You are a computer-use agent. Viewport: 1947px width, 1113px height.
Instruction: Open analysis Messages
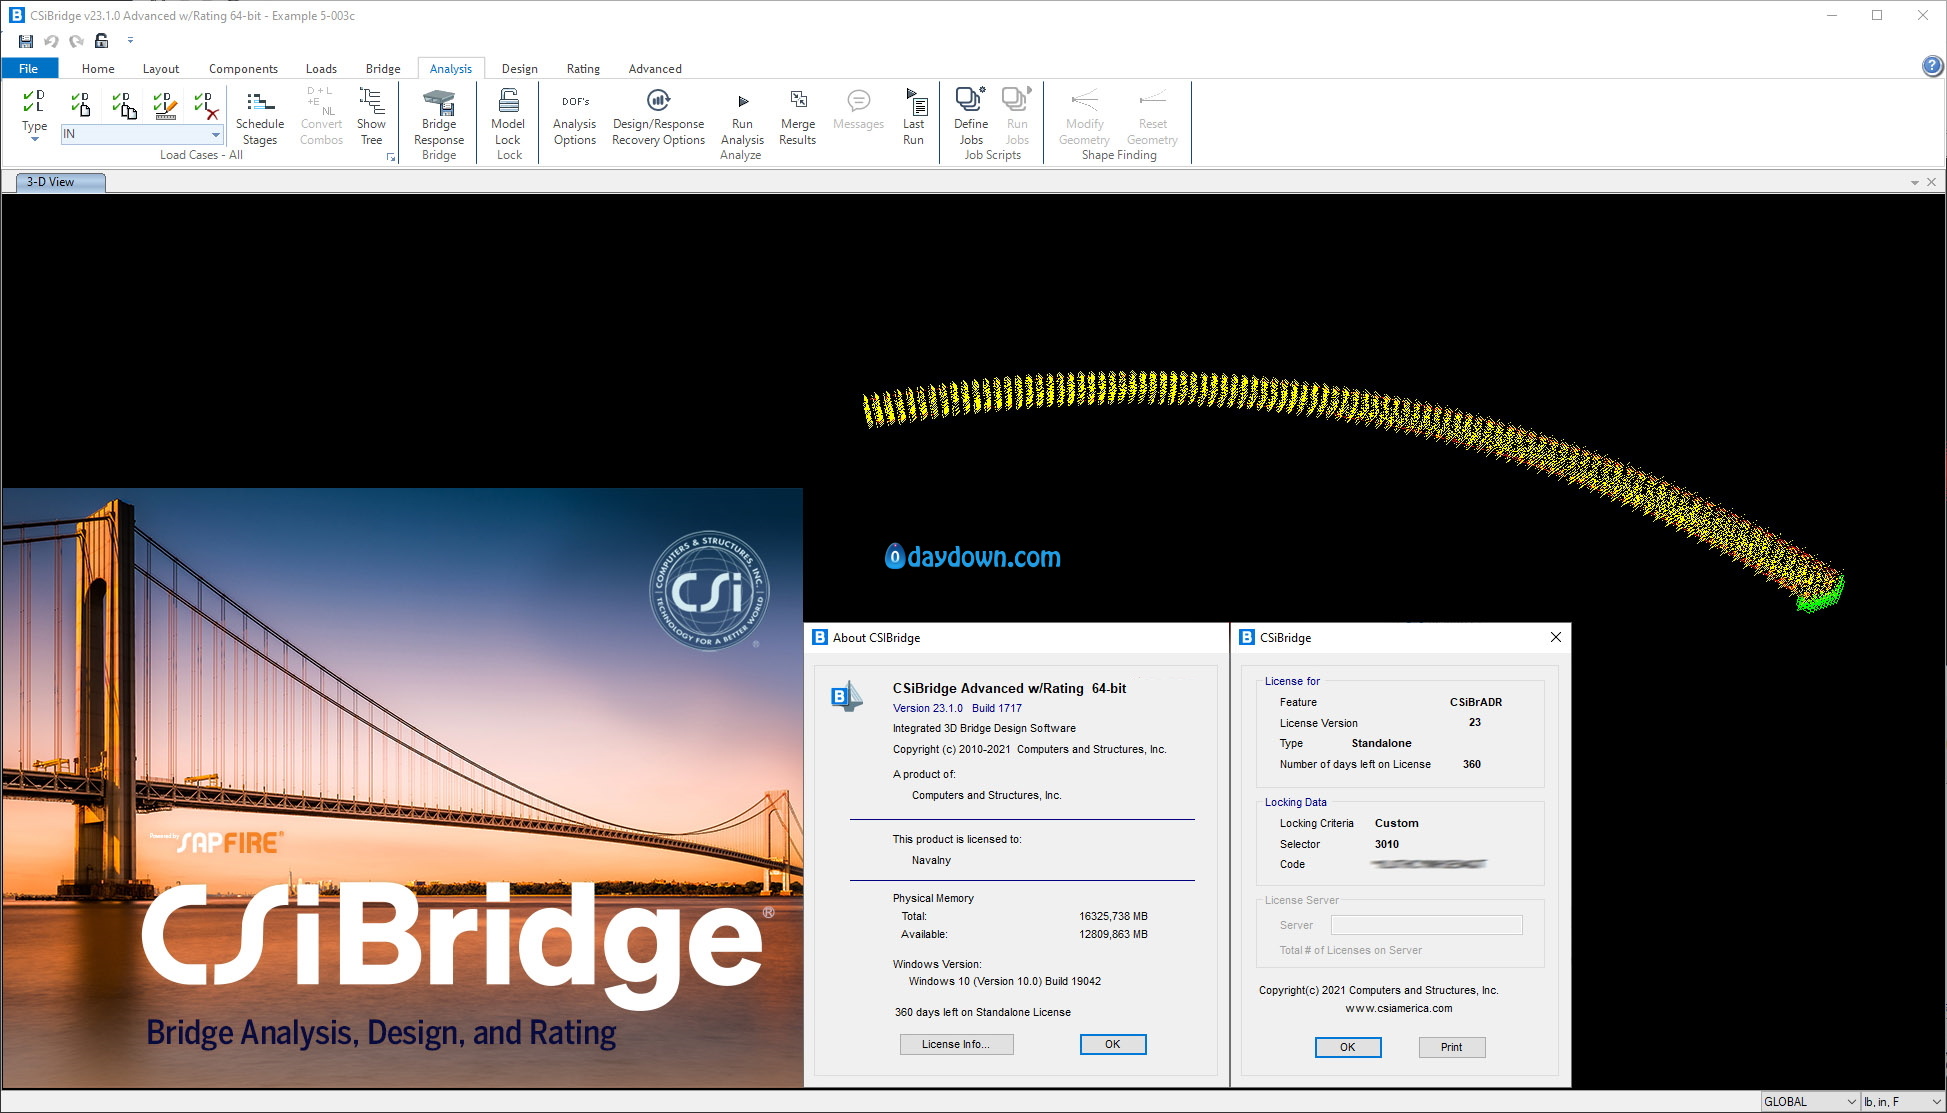coord(858,110)
